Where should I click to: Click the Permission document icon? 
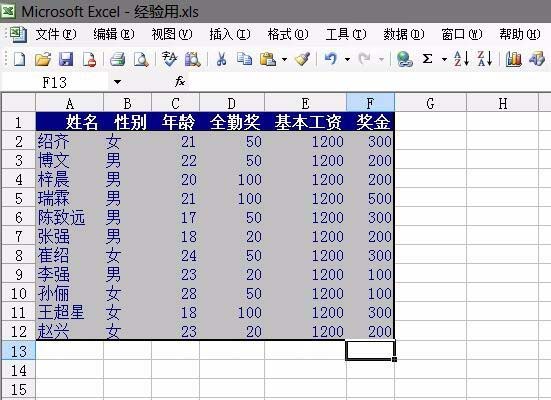point(89,59)
